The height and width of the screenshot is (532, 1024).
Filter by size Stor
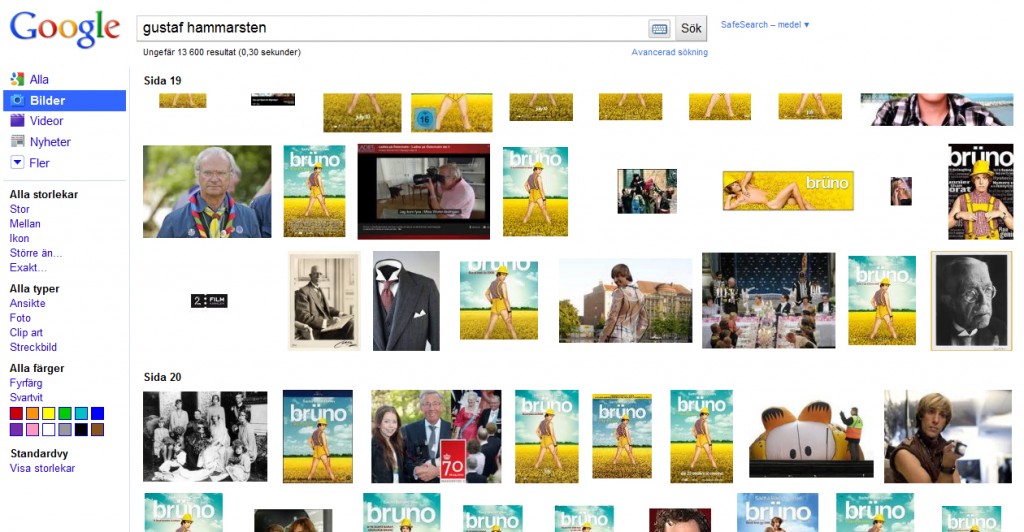20,210
